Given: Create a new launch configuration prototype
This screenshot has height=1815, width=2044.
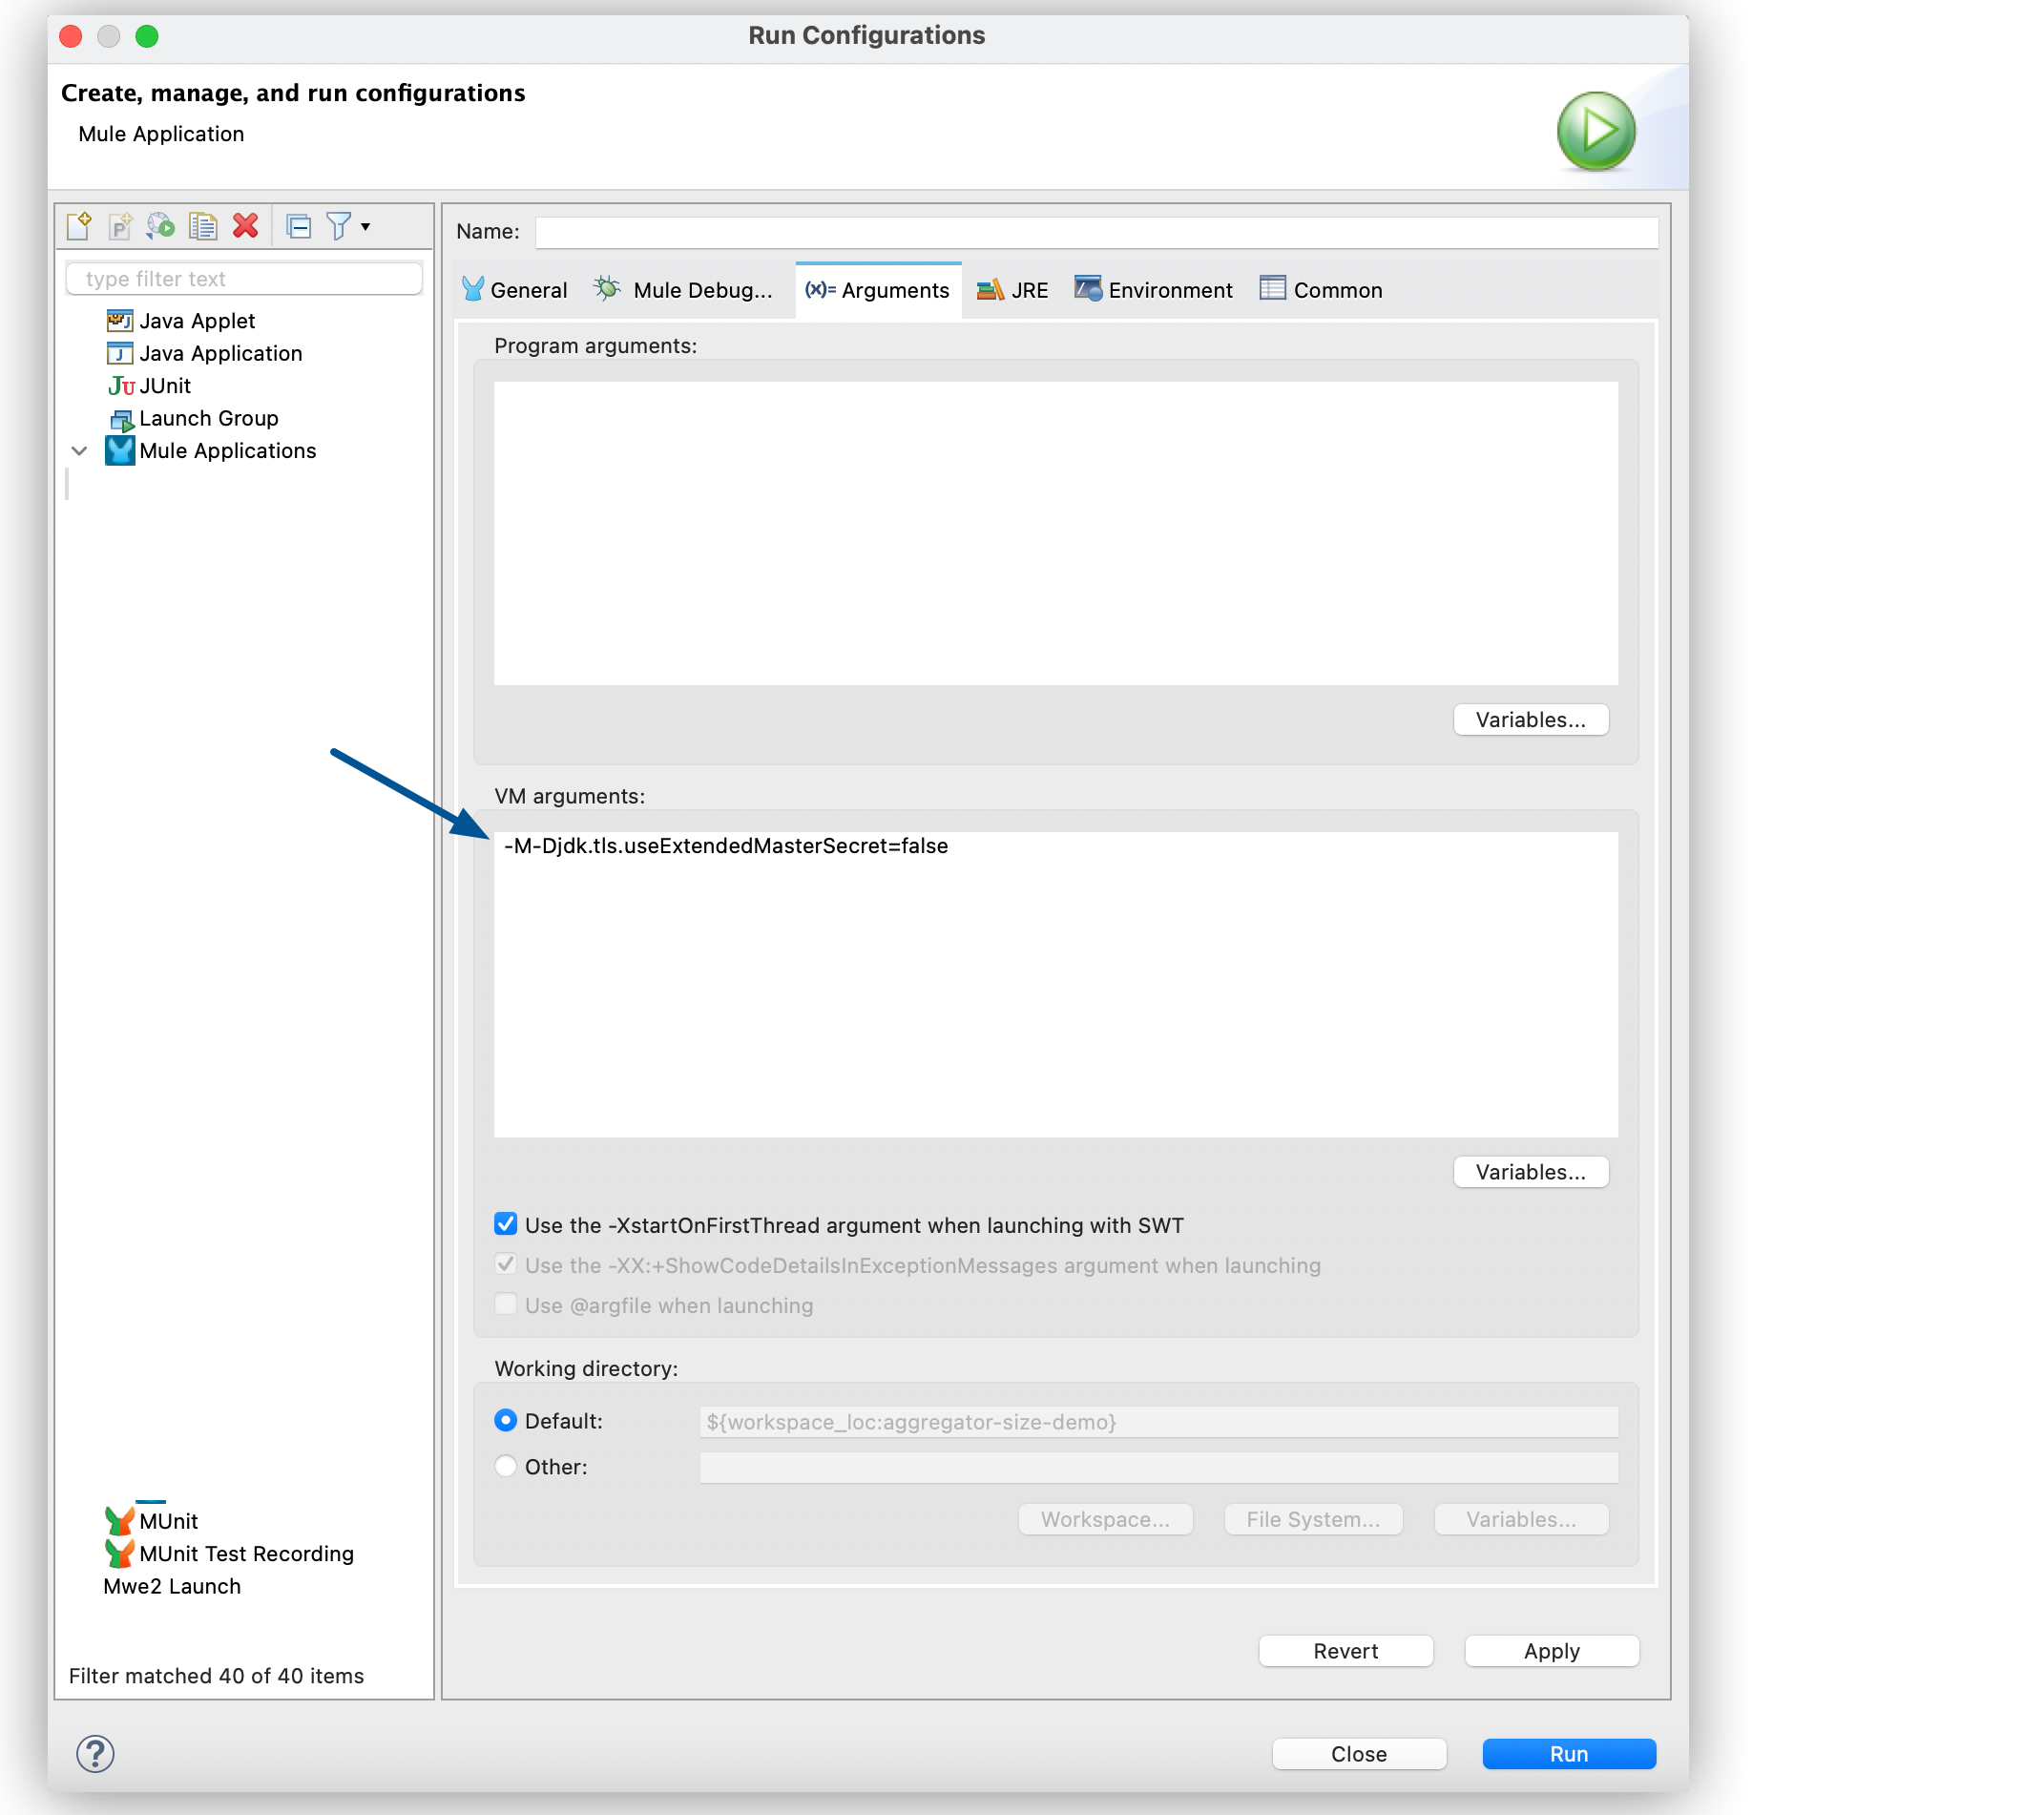Looking at the screenshot, I should (120, 225).
